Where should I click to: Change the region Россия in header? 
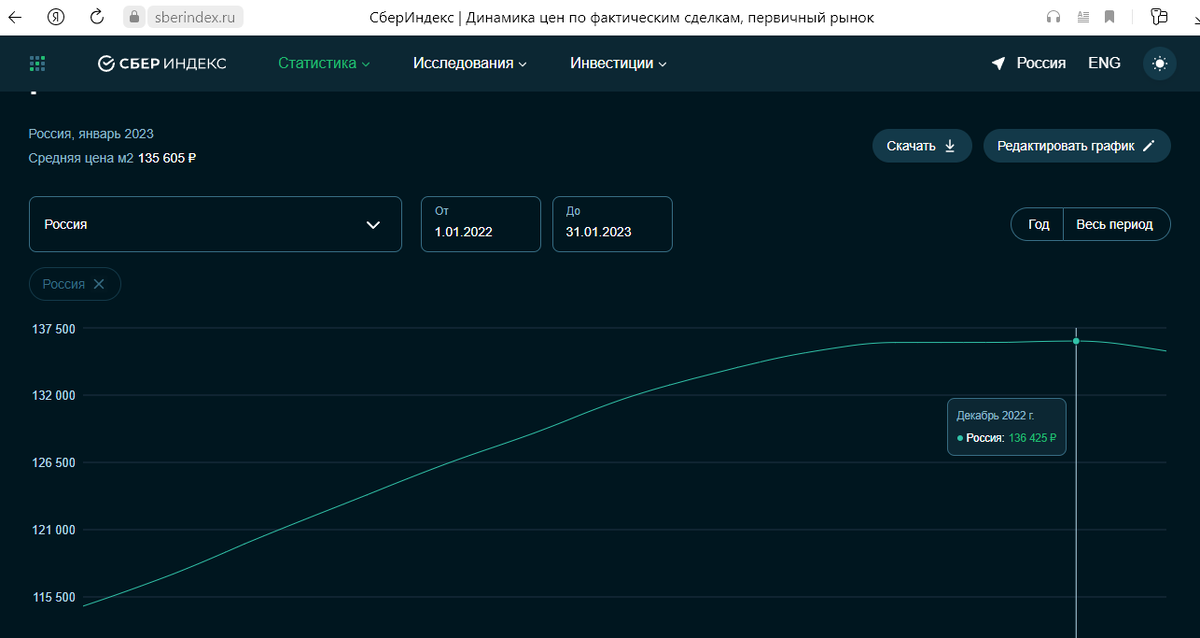click(1029, 63)
